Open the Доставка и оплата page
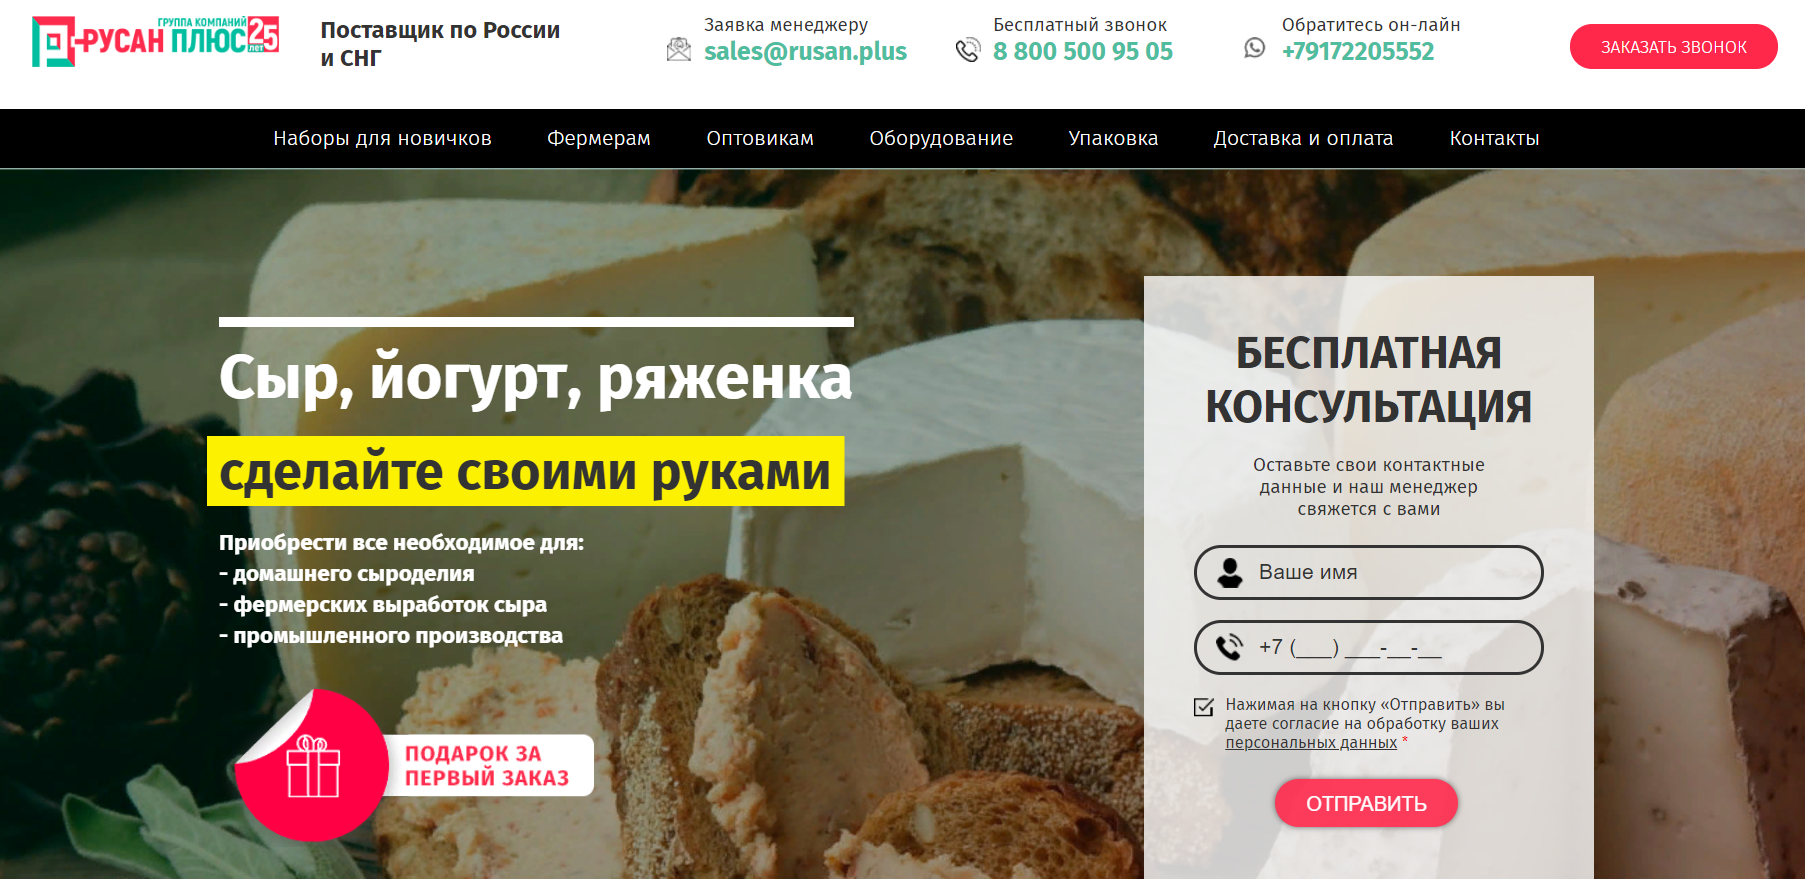 (1303, 139)
